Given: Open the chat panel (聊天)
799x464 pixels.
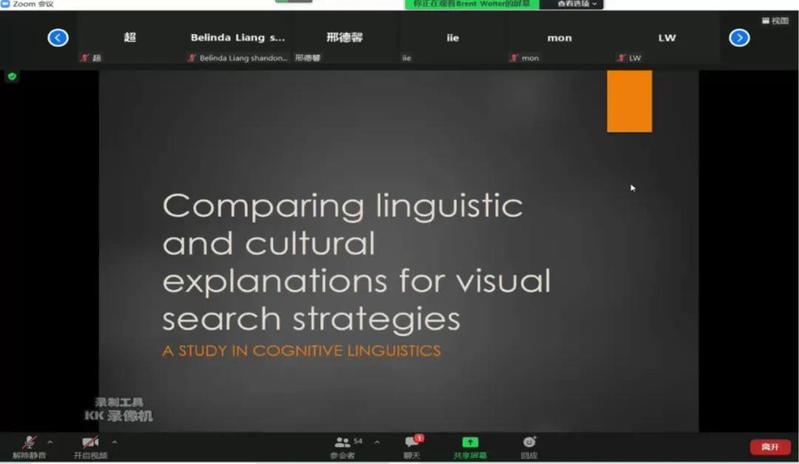Looking at the screenshot, I should point(411,443).
